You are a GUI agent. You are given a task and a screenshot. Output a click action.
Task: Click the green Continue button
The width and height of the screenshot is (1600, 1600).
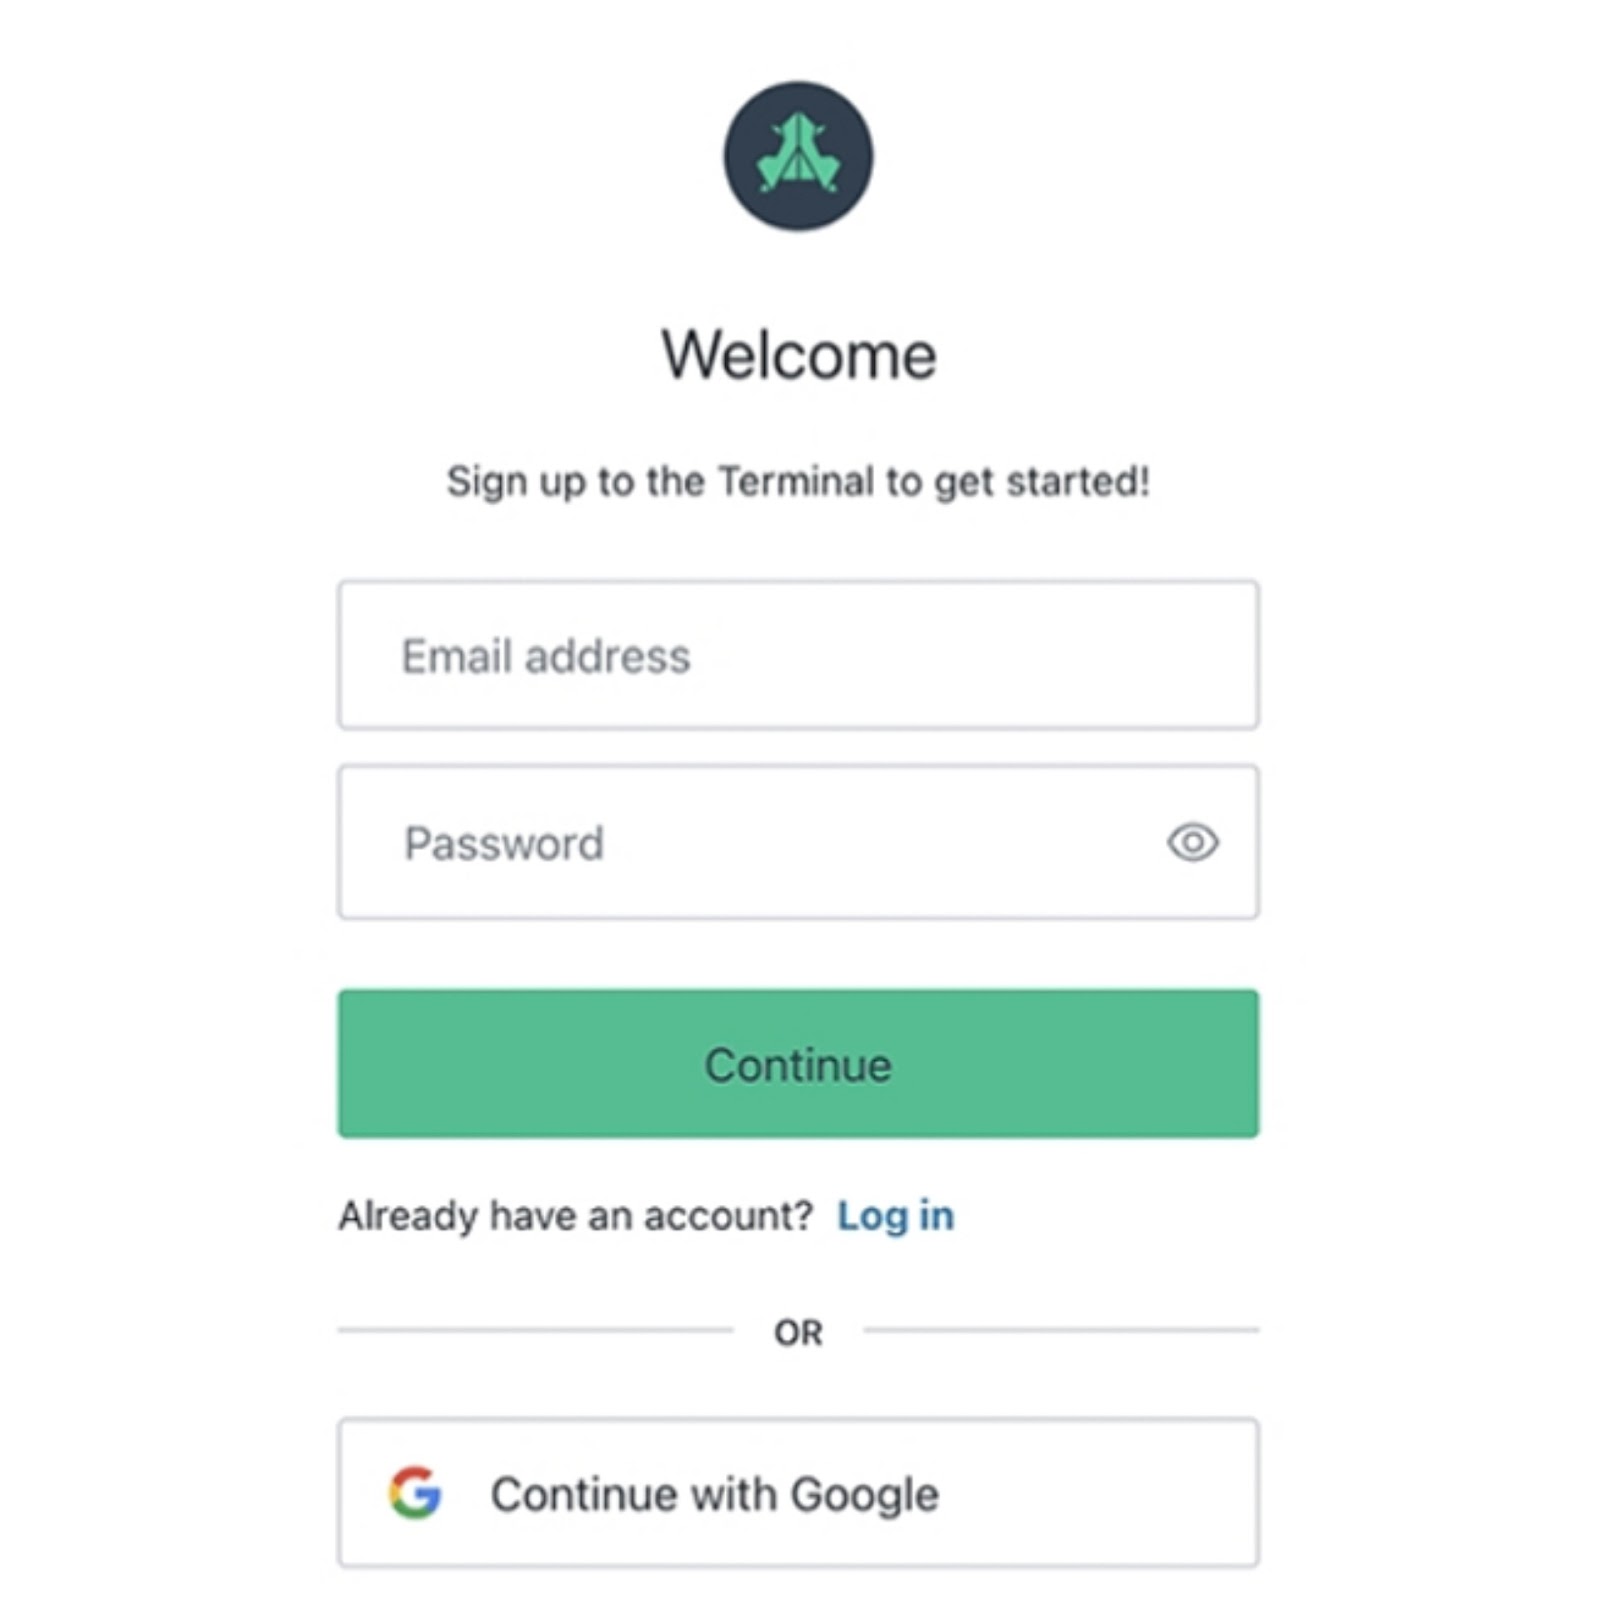pyautogui.click(x=798, y=1064)
